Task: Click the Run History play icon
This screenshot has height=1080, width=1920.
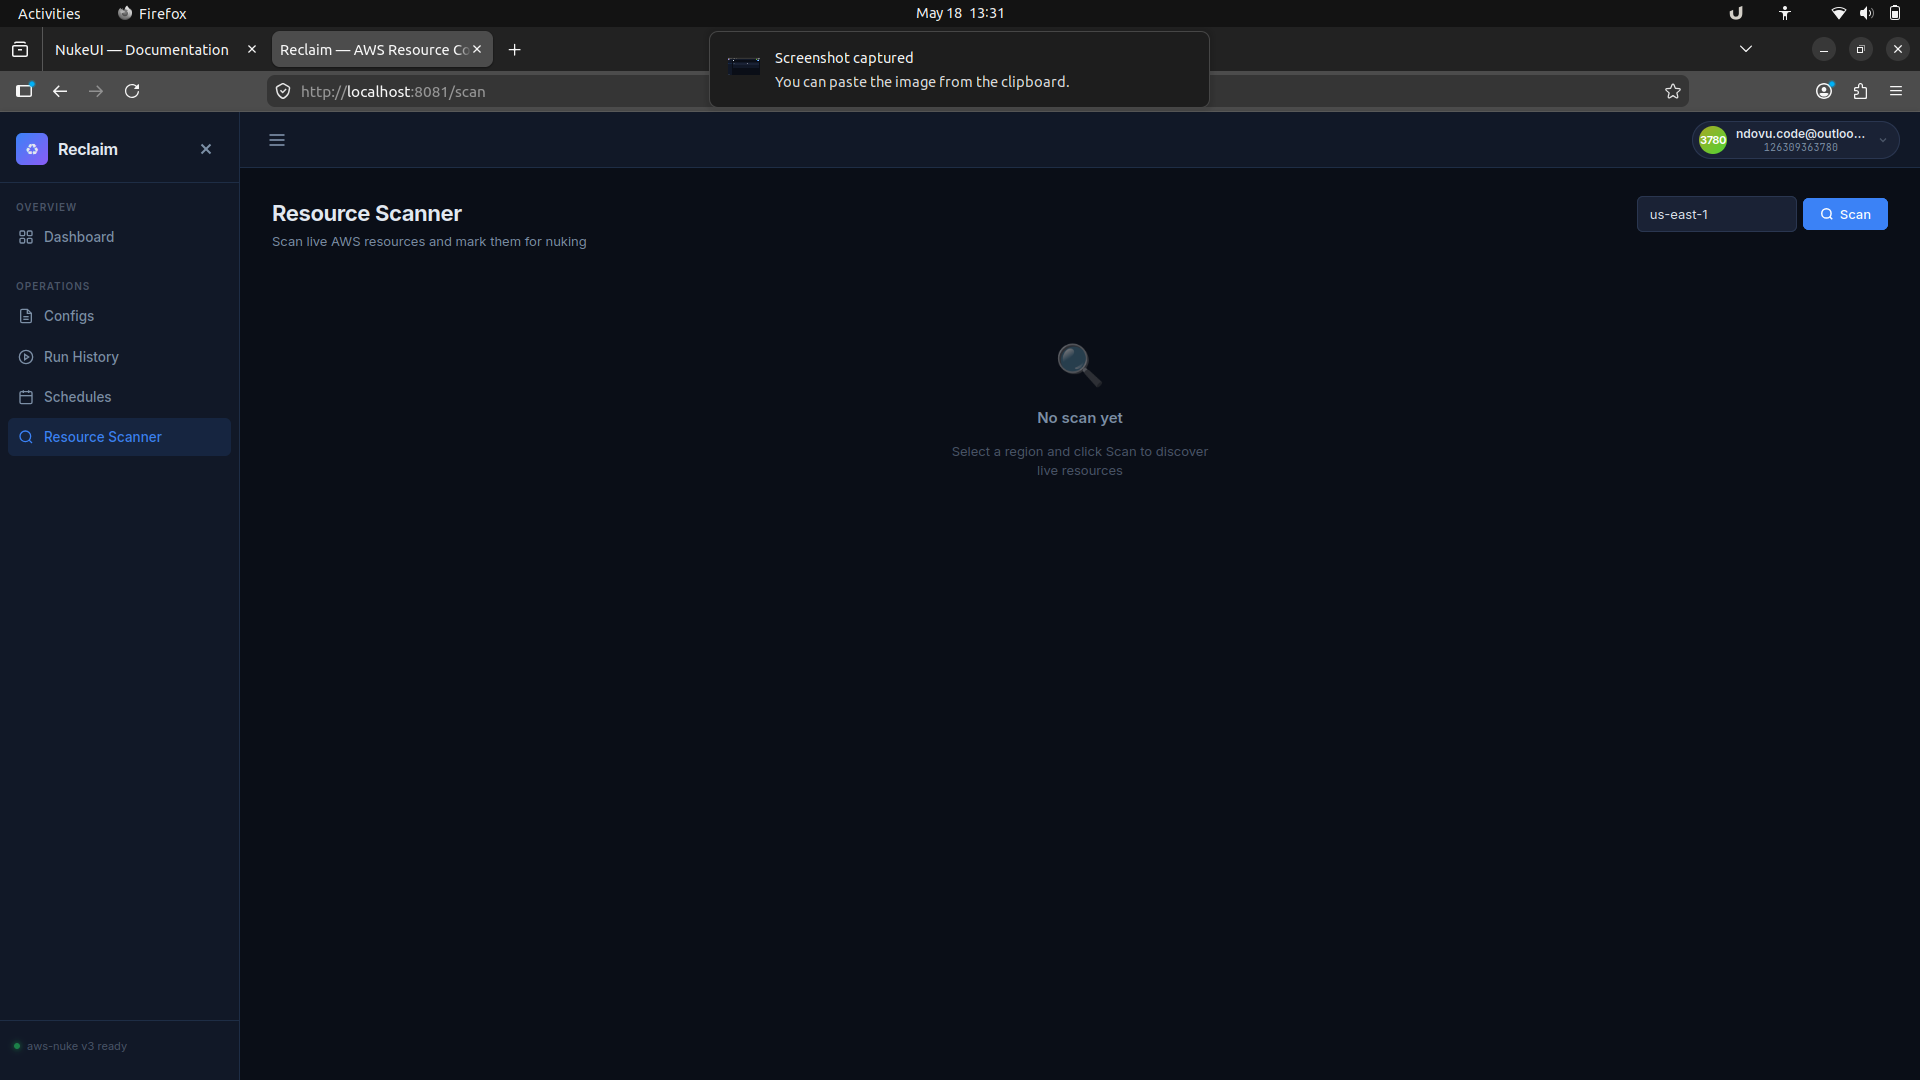Action: [x=26, y=357]
